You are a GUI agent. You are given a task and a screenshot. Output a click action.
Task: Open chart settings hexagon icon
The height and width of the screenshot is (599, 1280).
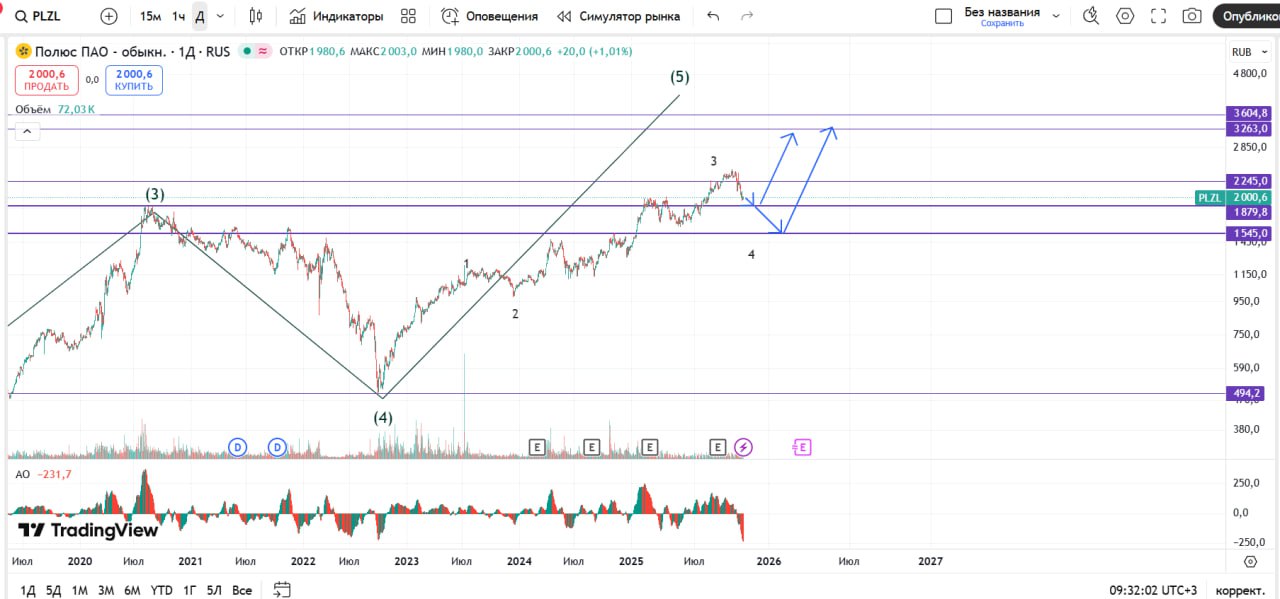pyautogui.click(x=1125, y=16)
